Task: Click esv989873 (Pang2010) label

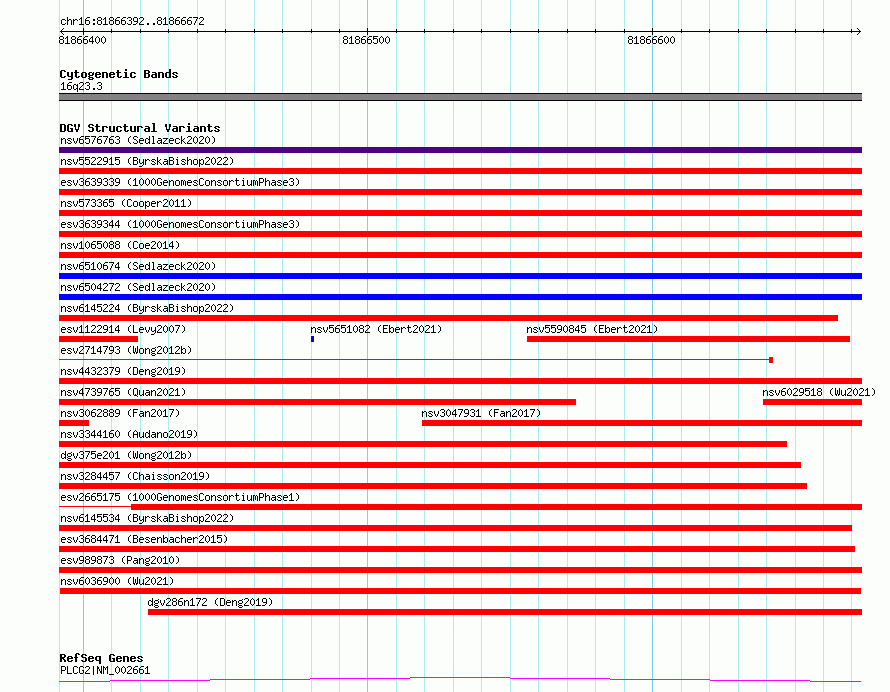Action: click(120, 560)
